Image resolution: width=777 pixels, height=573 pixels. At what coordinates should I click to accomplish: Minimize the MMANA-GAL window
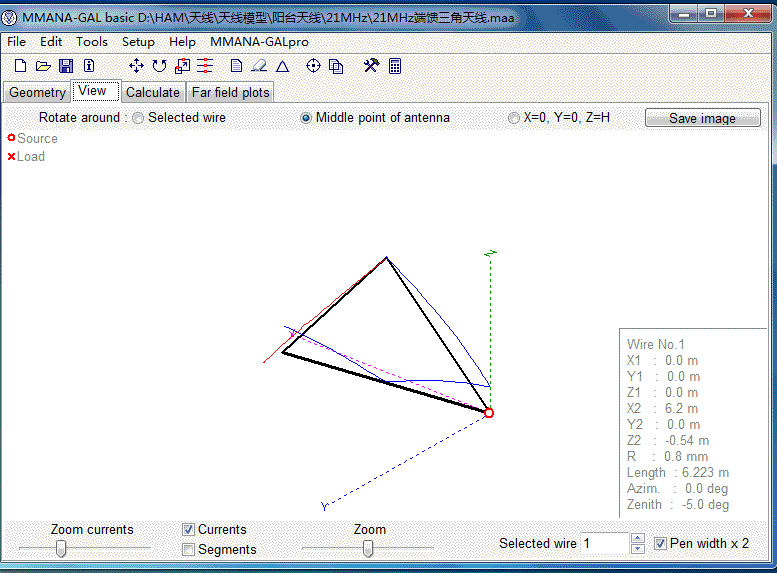coord(684,14)
